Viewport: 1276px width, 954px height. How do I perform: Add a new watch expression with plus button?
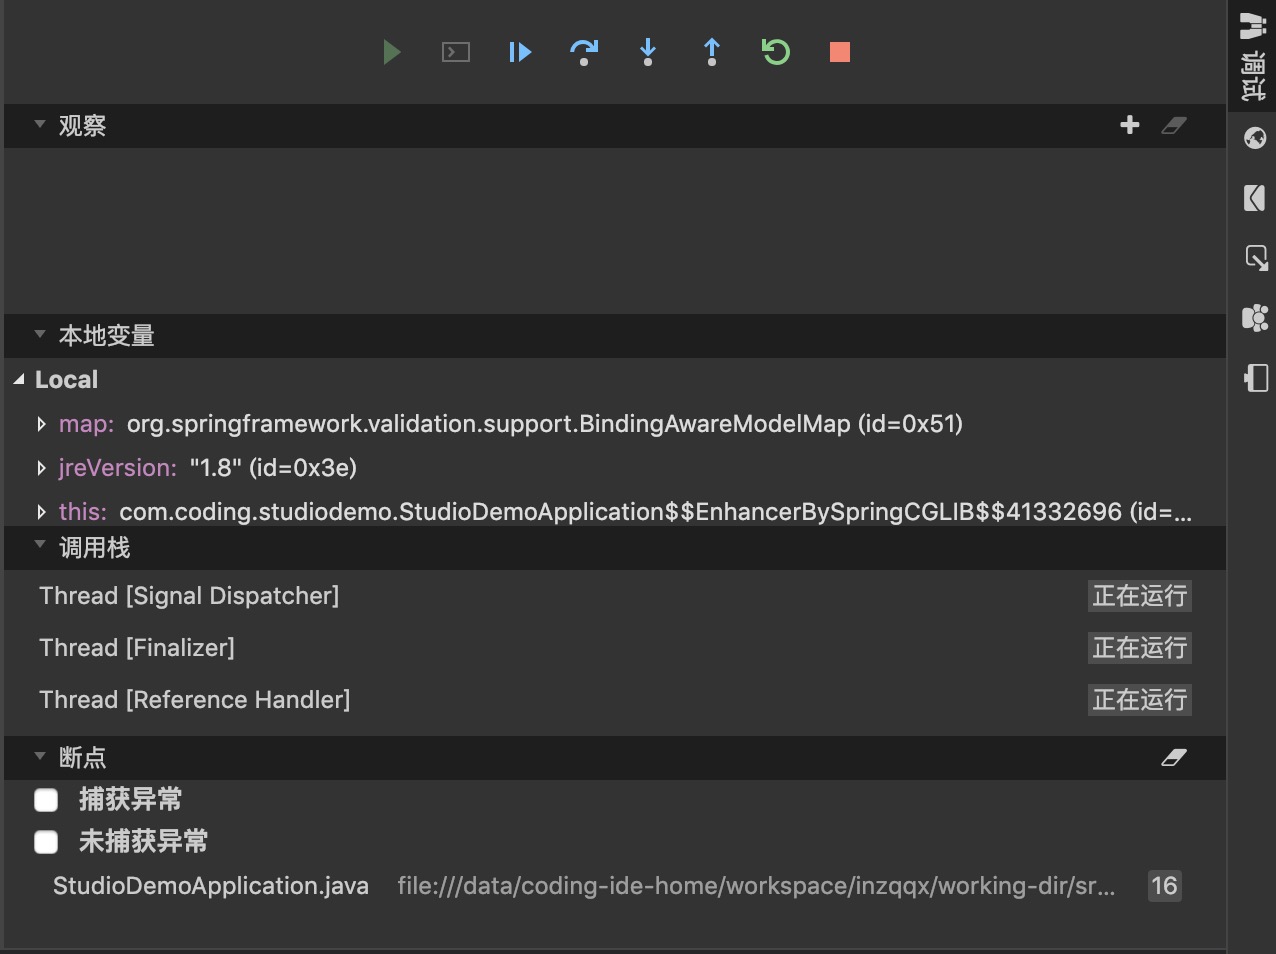click(1129, 126)
